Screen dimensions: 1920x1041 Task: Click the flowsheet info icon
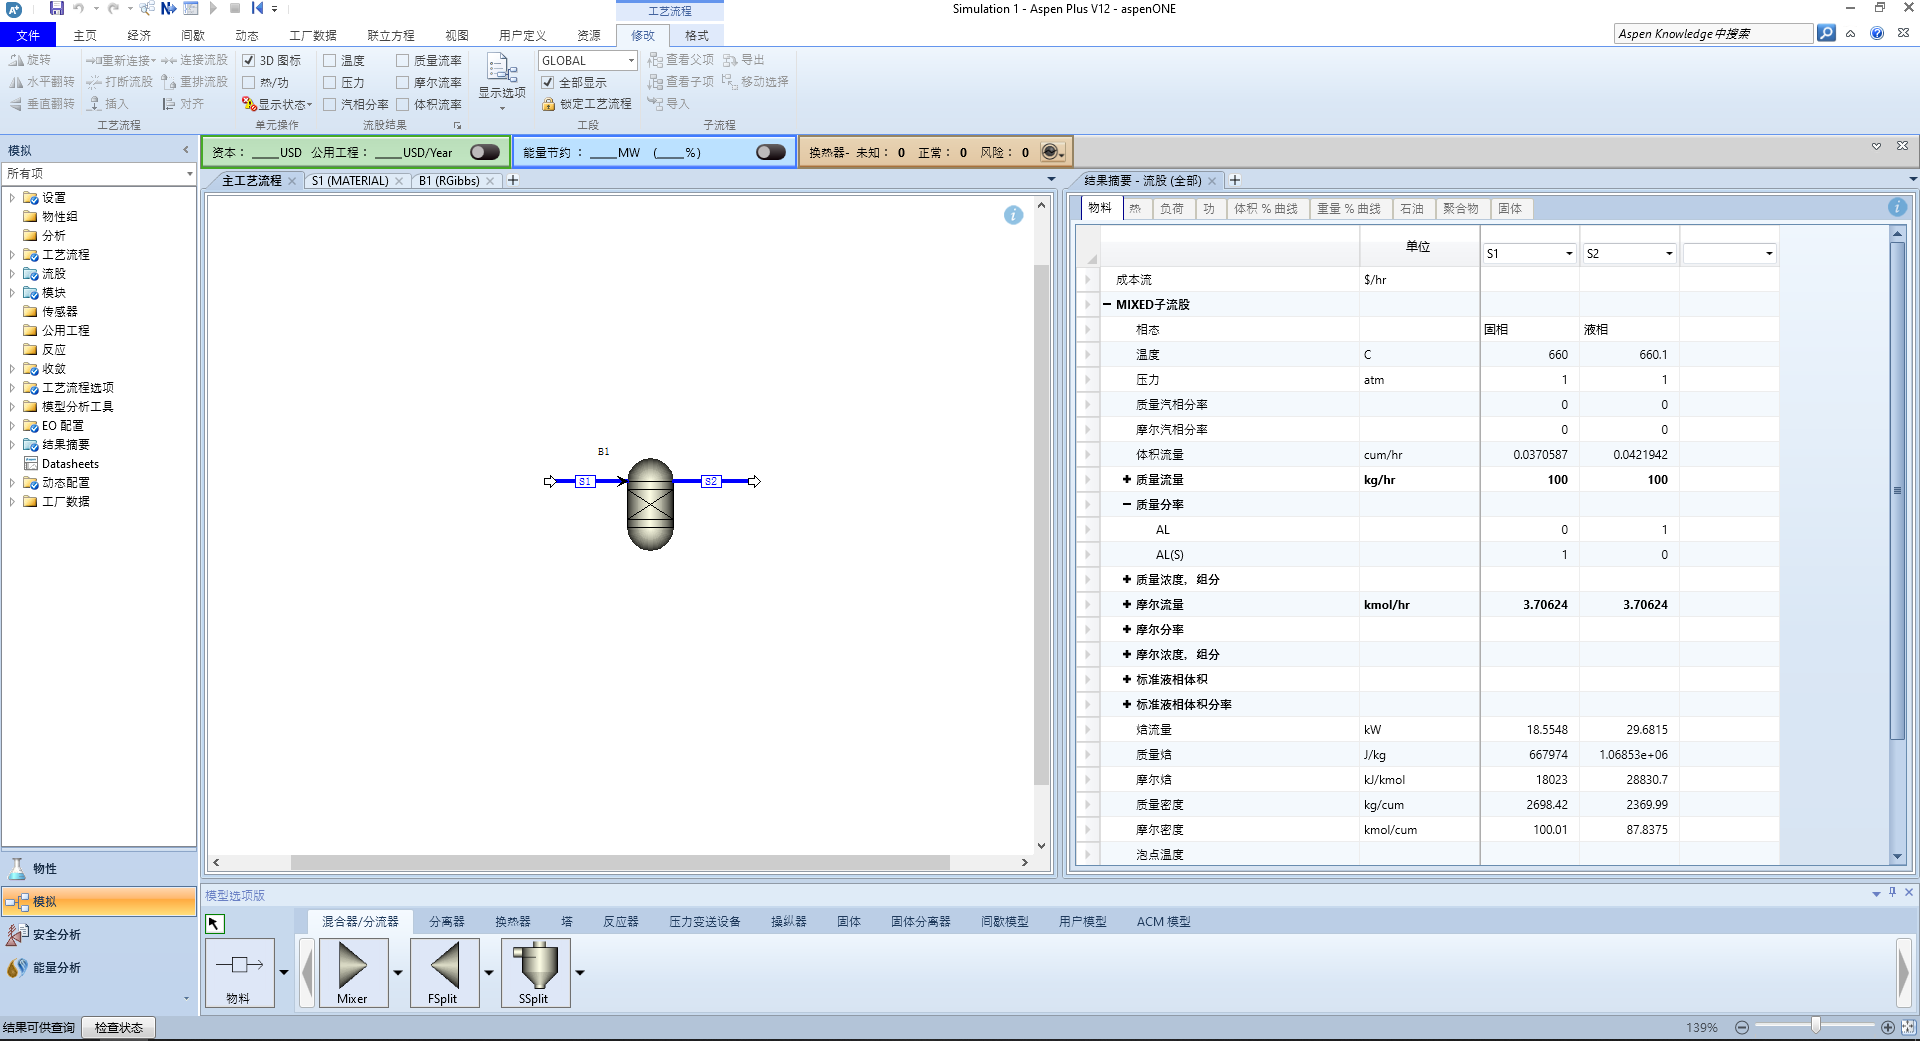point(1013,215)
